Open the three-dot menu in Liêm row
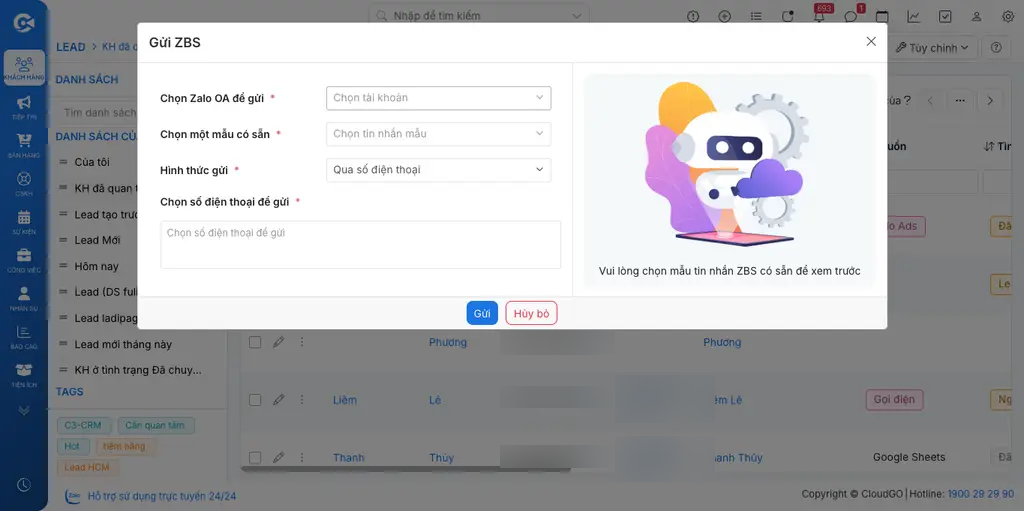1024x511 pixels. (x=302, y=399)
